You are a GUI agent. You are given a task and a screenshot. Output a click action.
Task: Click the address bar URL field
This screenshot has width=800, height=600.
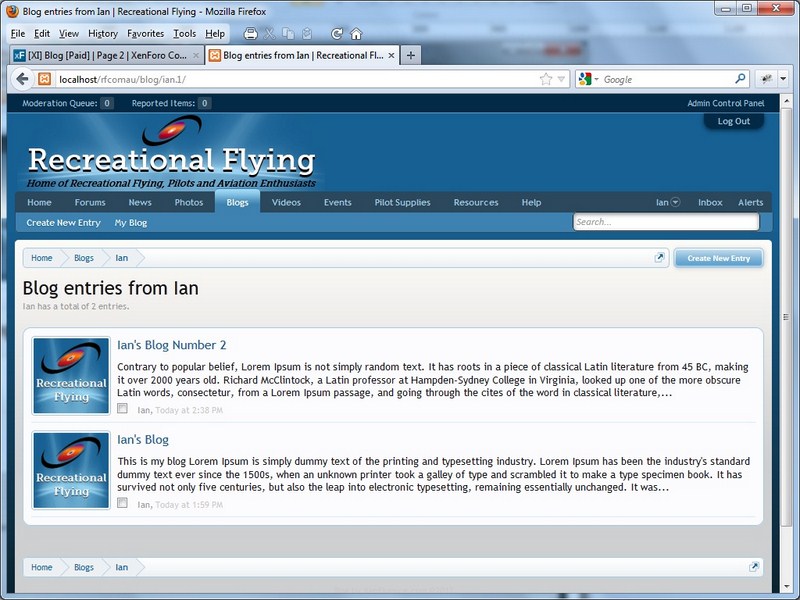[x=298, y=79]
